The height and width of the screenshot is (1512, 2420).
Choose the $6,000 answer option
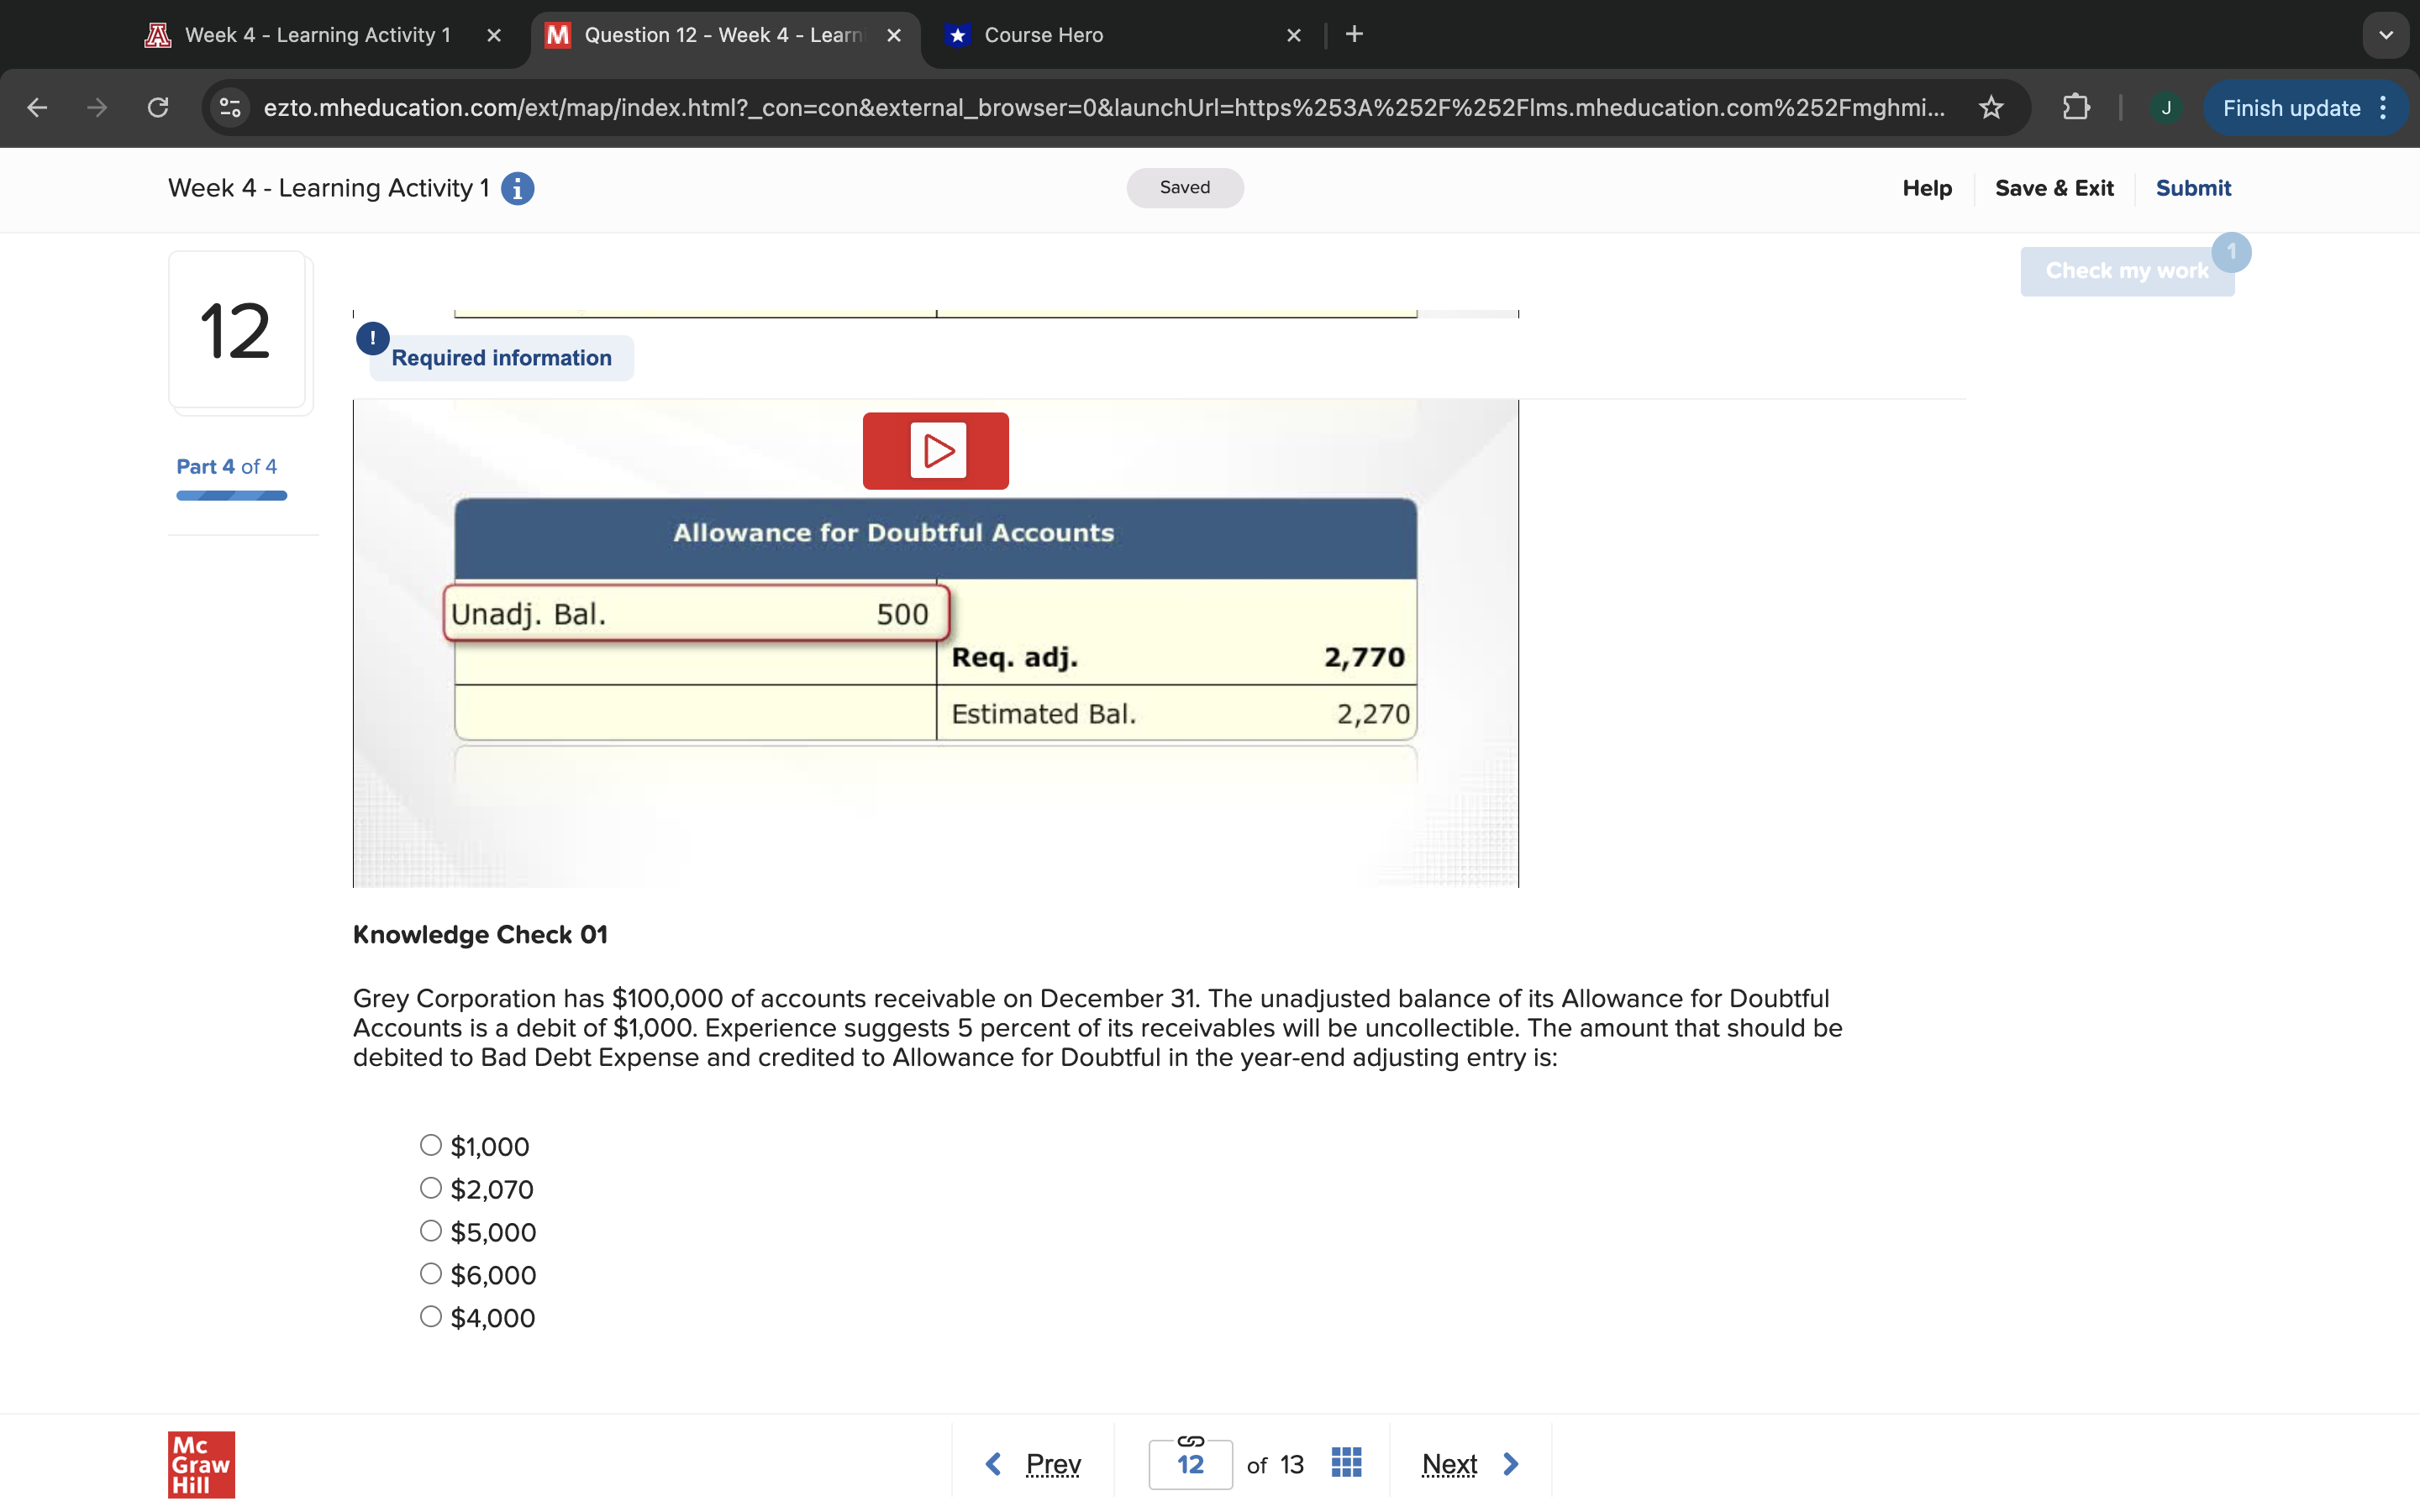click(x=431, y=1274)
